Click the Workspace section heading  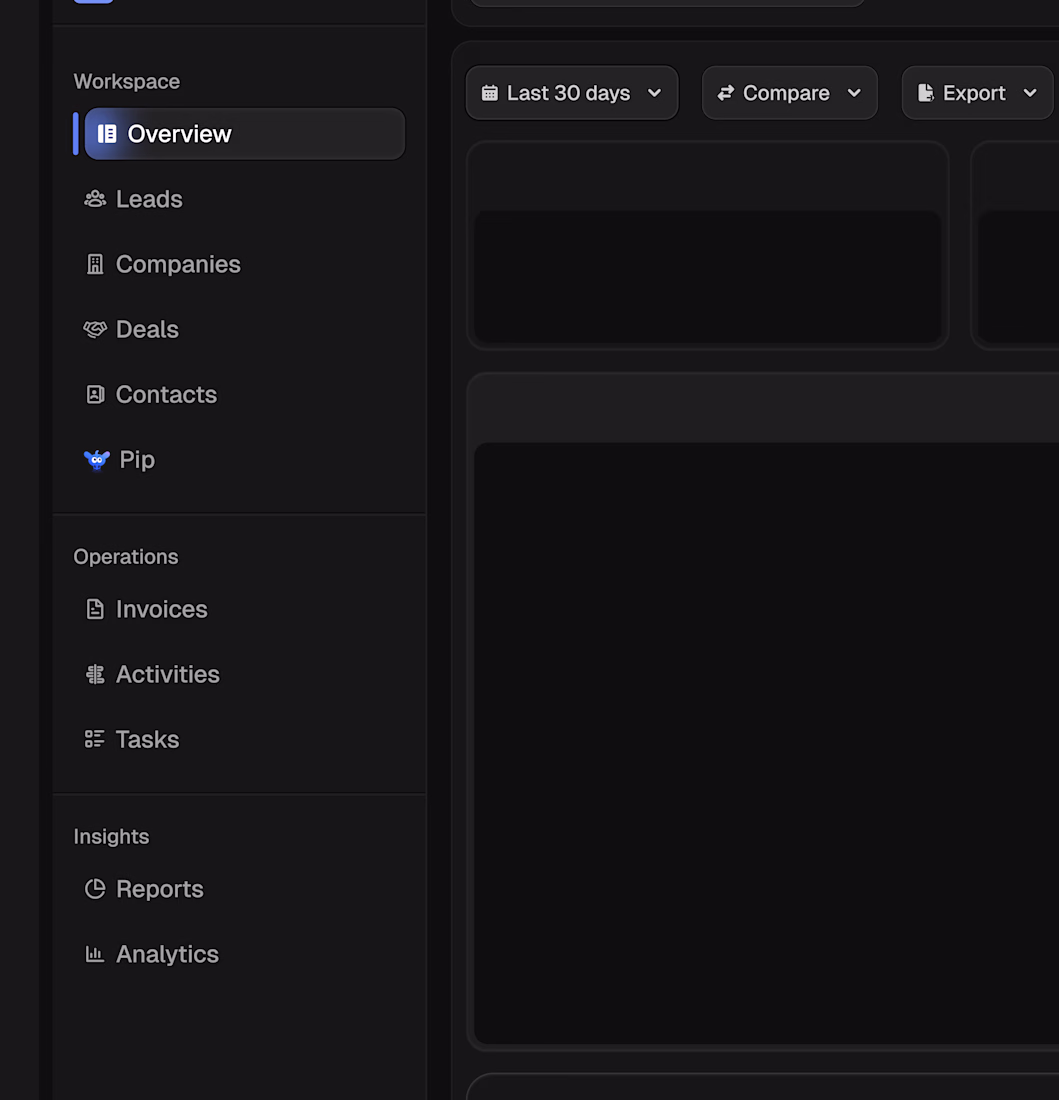[x=127, y=82]
